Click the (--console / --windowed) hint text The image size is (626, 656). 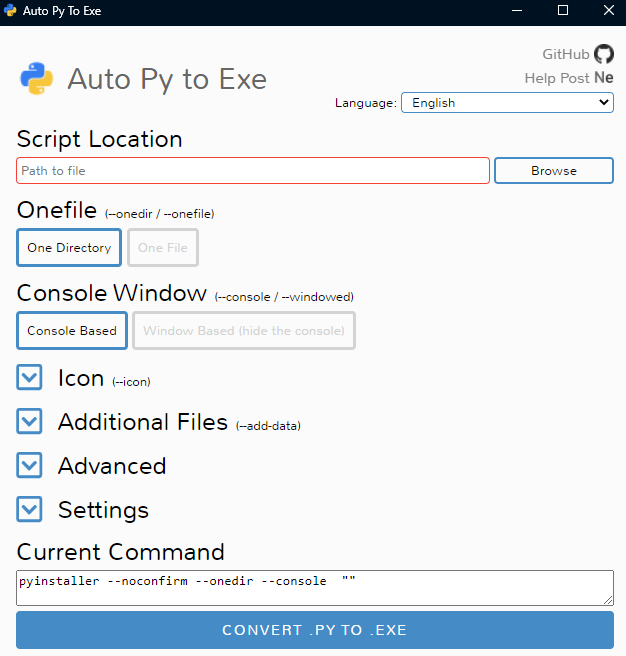click(284, 297)
